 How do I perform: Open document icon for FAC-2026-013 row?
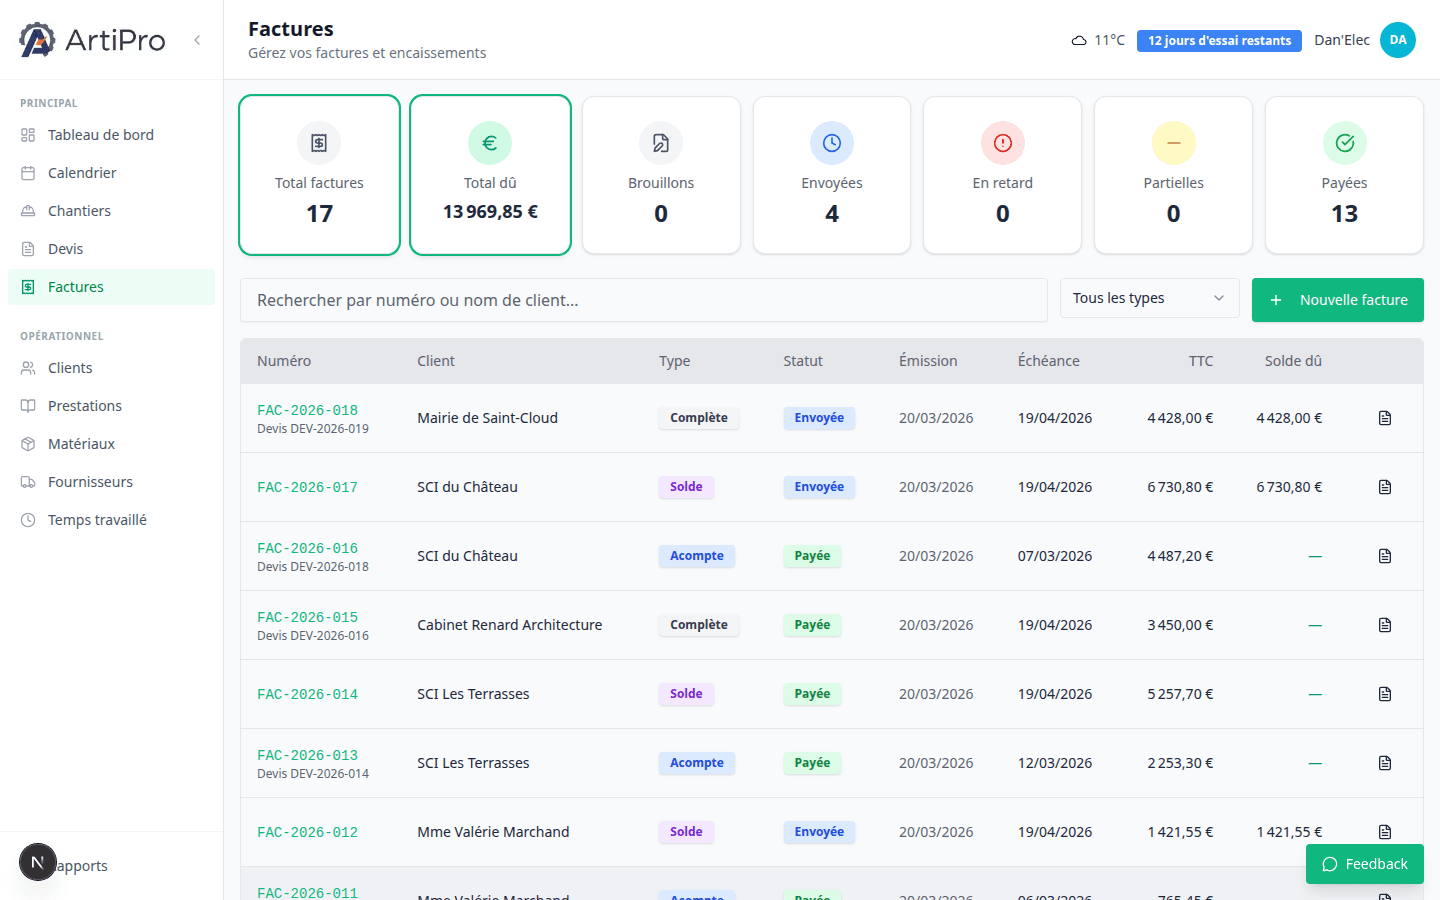pos(1384,763)
